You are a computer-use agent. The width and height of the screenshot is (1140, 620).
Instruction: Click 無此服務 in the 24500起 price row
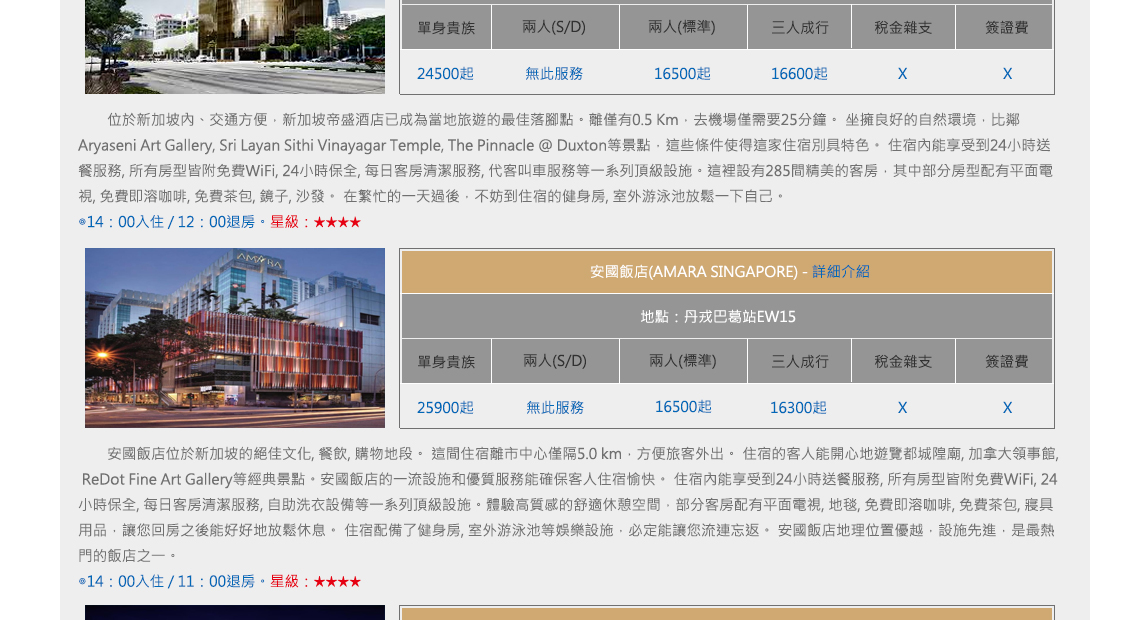tap(554, 73)
